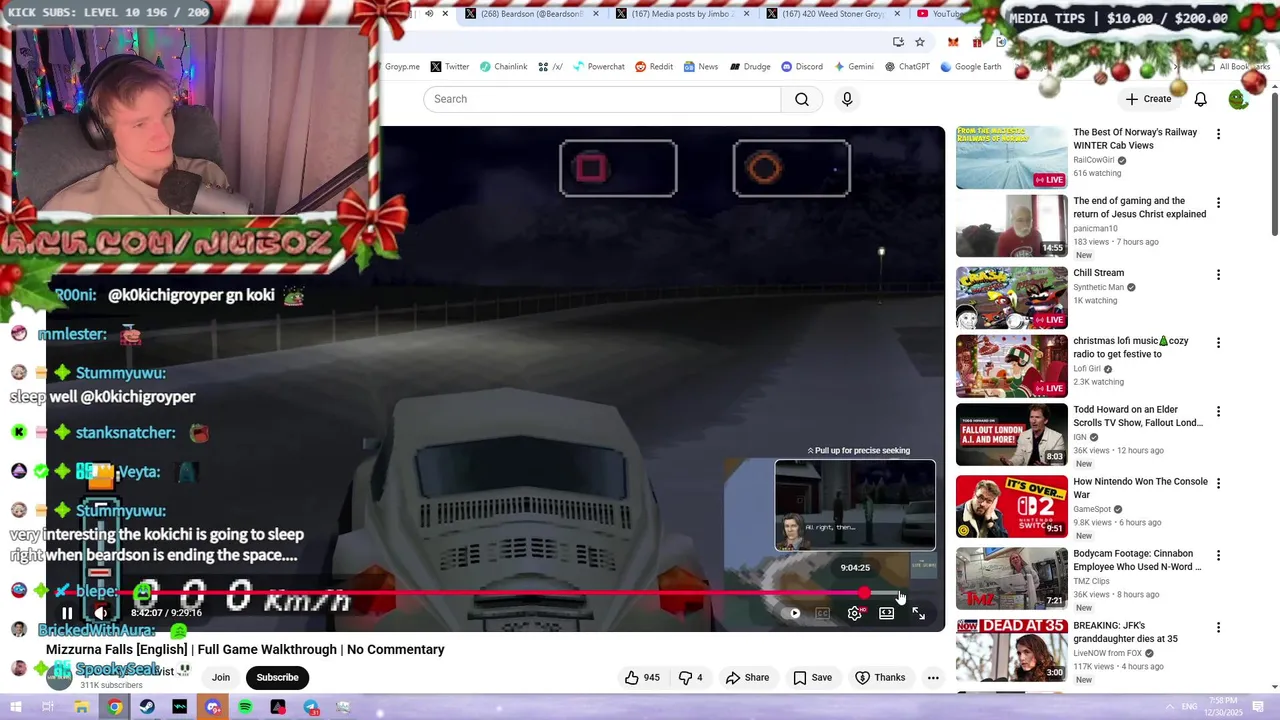Click the magnifier search button
1280x720 pixels.
[x=802, y=99]
